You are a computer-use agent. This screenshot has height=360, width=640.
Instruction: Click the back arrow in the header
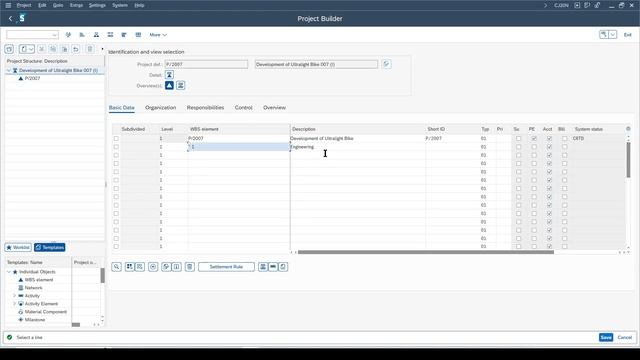10,18
